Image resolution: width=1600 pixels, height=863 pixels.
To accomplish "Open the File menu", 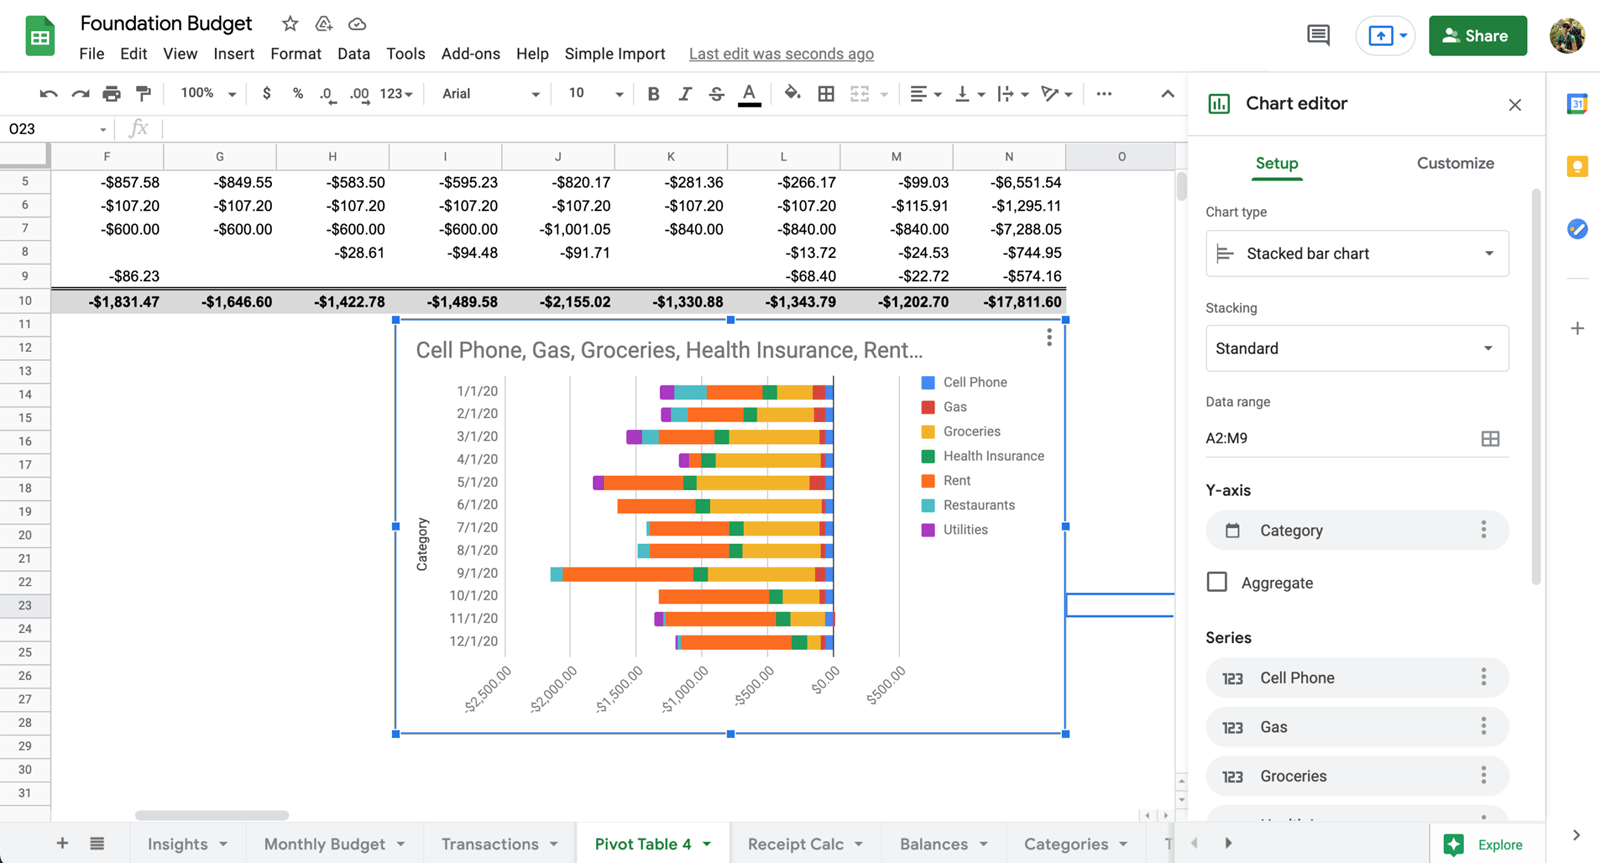I will click(91, 54).
